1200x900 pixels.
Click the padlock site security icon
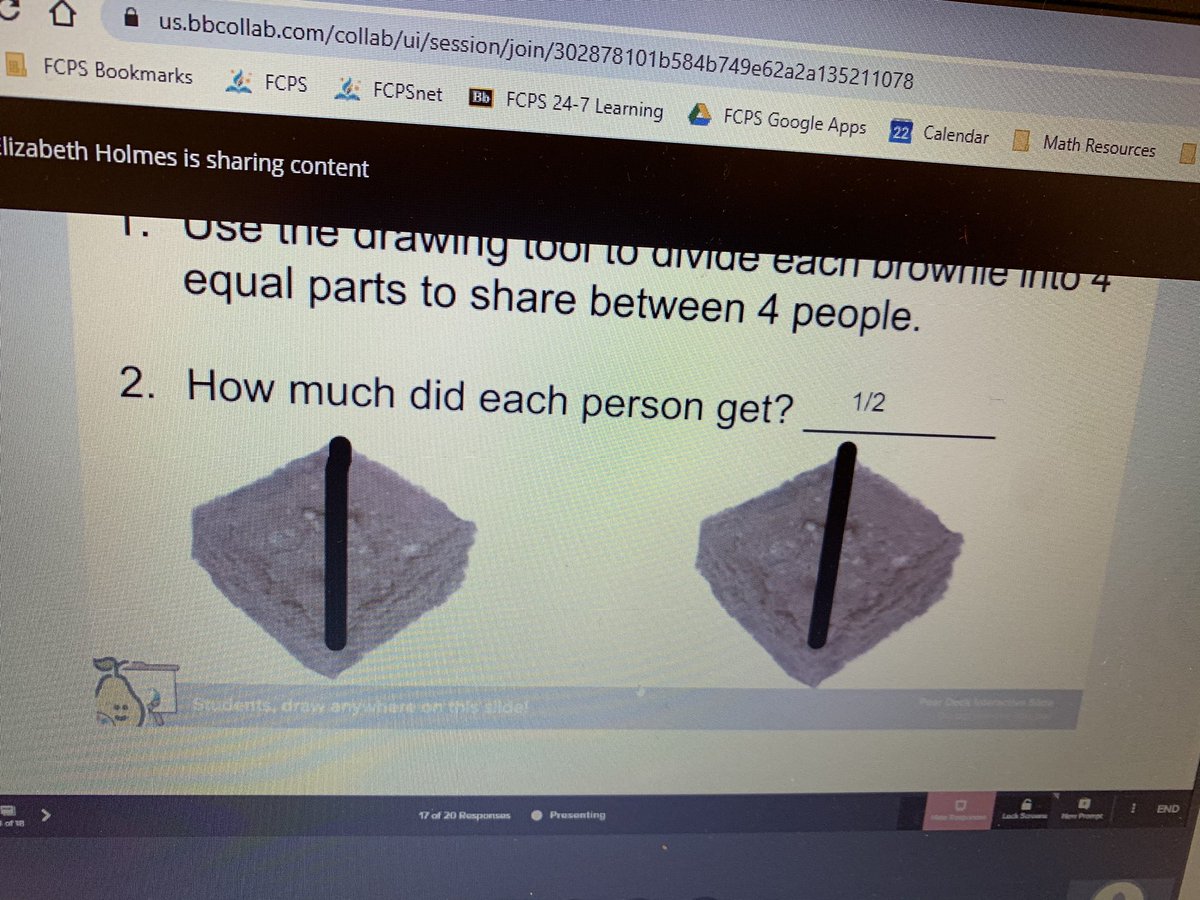tap(129, 17)
